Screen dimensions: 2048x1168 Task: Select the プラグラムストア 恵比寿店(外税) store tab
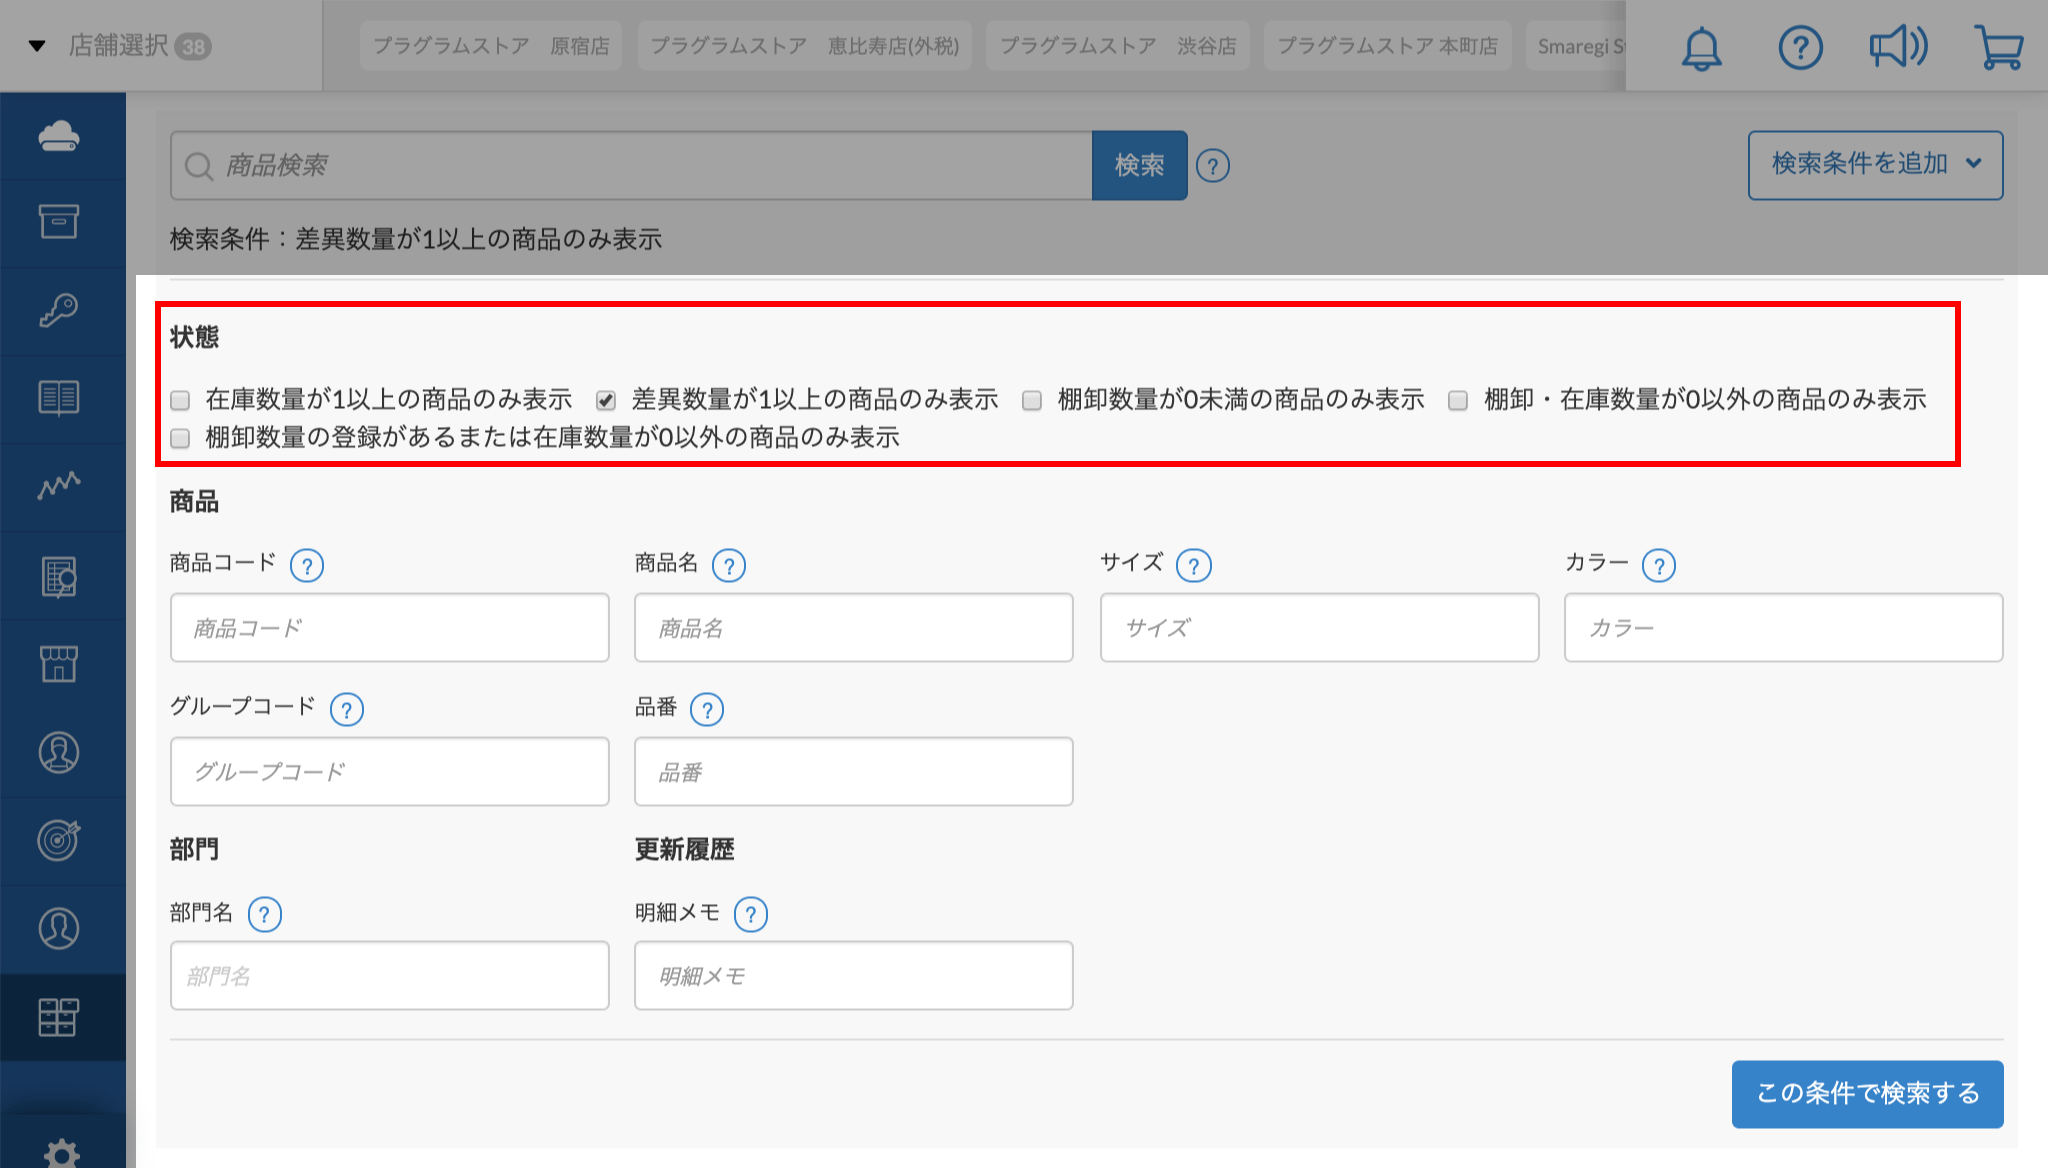[804, 46]
